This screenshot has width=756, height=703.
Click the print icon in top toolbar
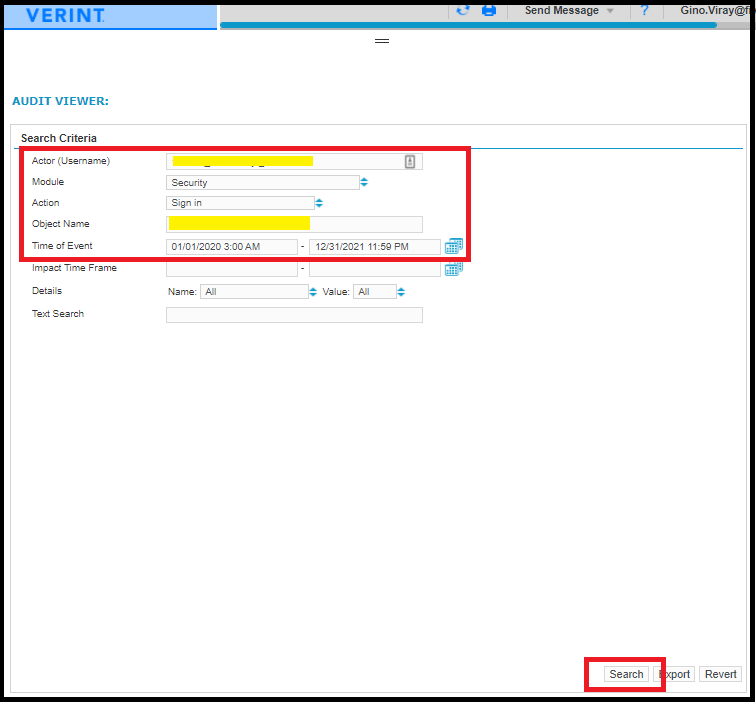[x=489, y=10]
